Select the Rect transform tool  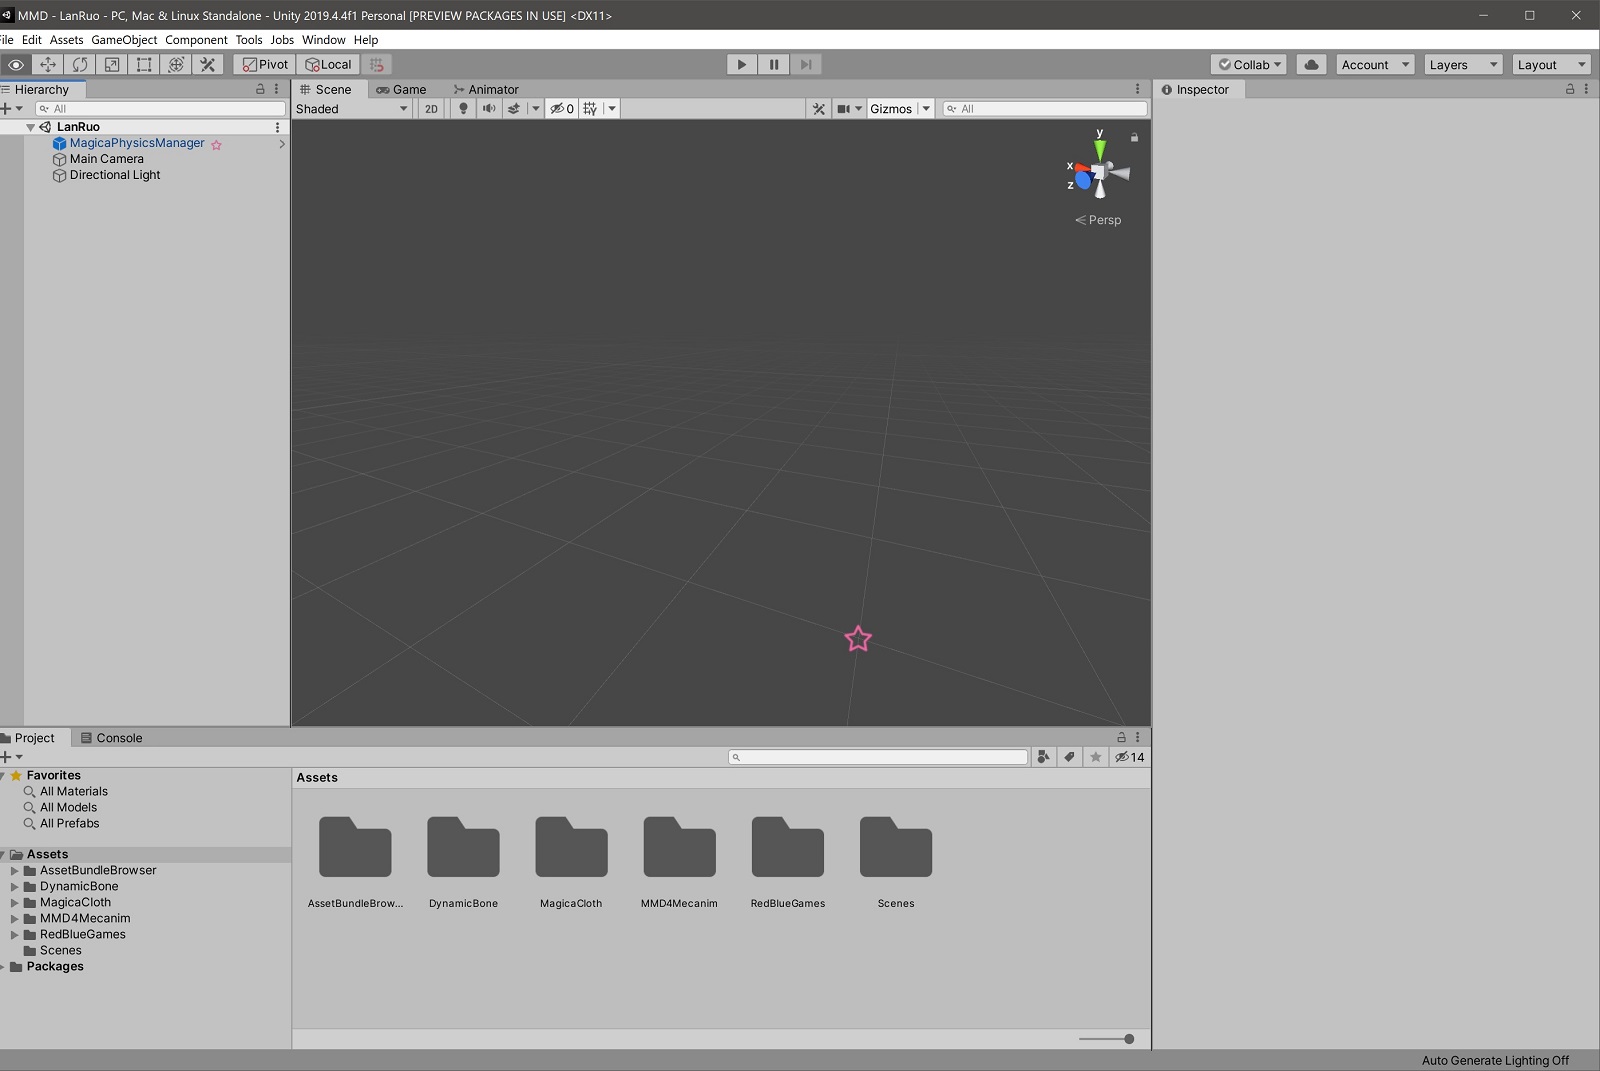pos(144,64)
